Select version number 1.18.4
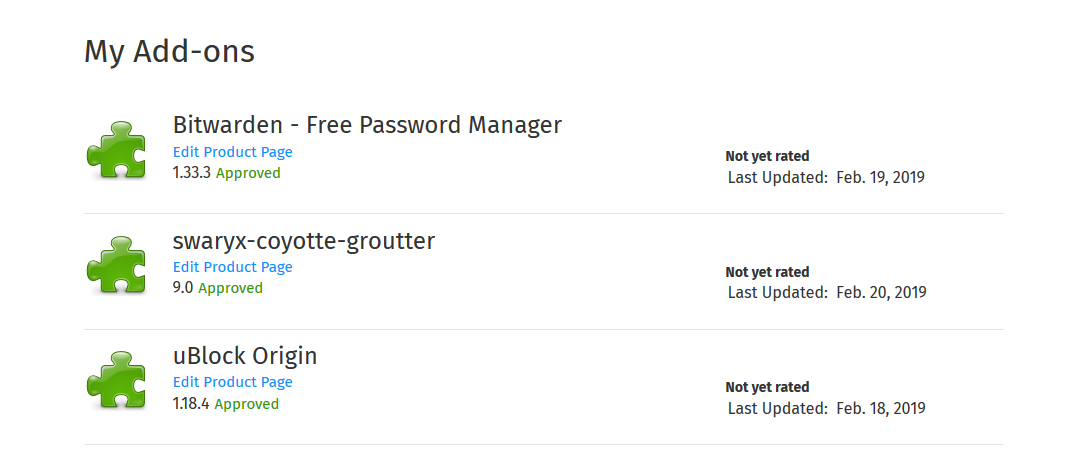The width and height of the screenshot is (1086, 459). tap(191, 404)
